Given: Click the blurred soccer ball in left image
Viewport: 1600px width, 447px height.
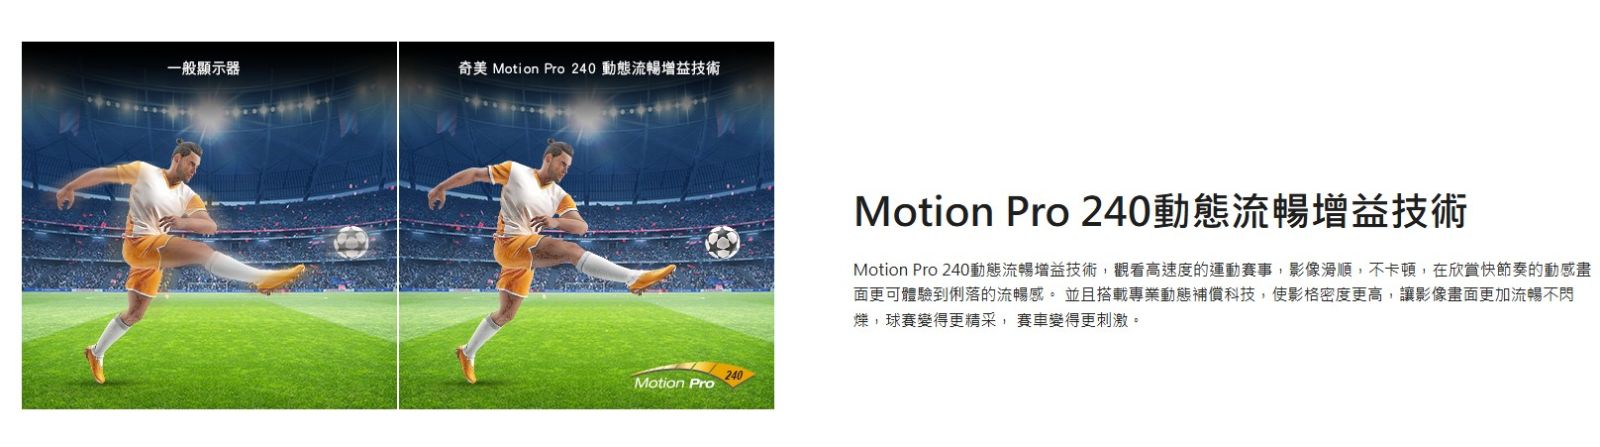Looking at the screenshot, I should tap(350, 241).
